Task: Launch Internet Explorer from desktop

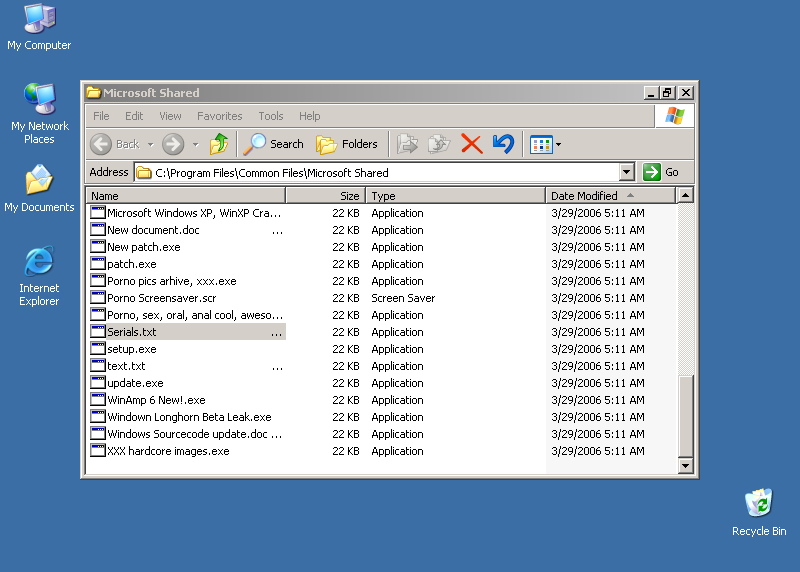Action: pyautogui.click(x=39, y=276)
